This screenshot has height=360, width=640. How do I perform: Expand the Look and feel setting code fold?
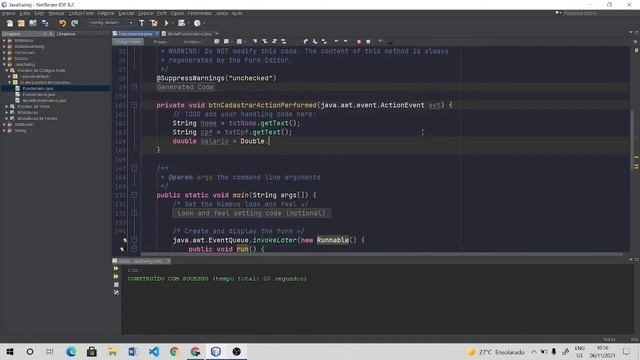click(134, 213)
